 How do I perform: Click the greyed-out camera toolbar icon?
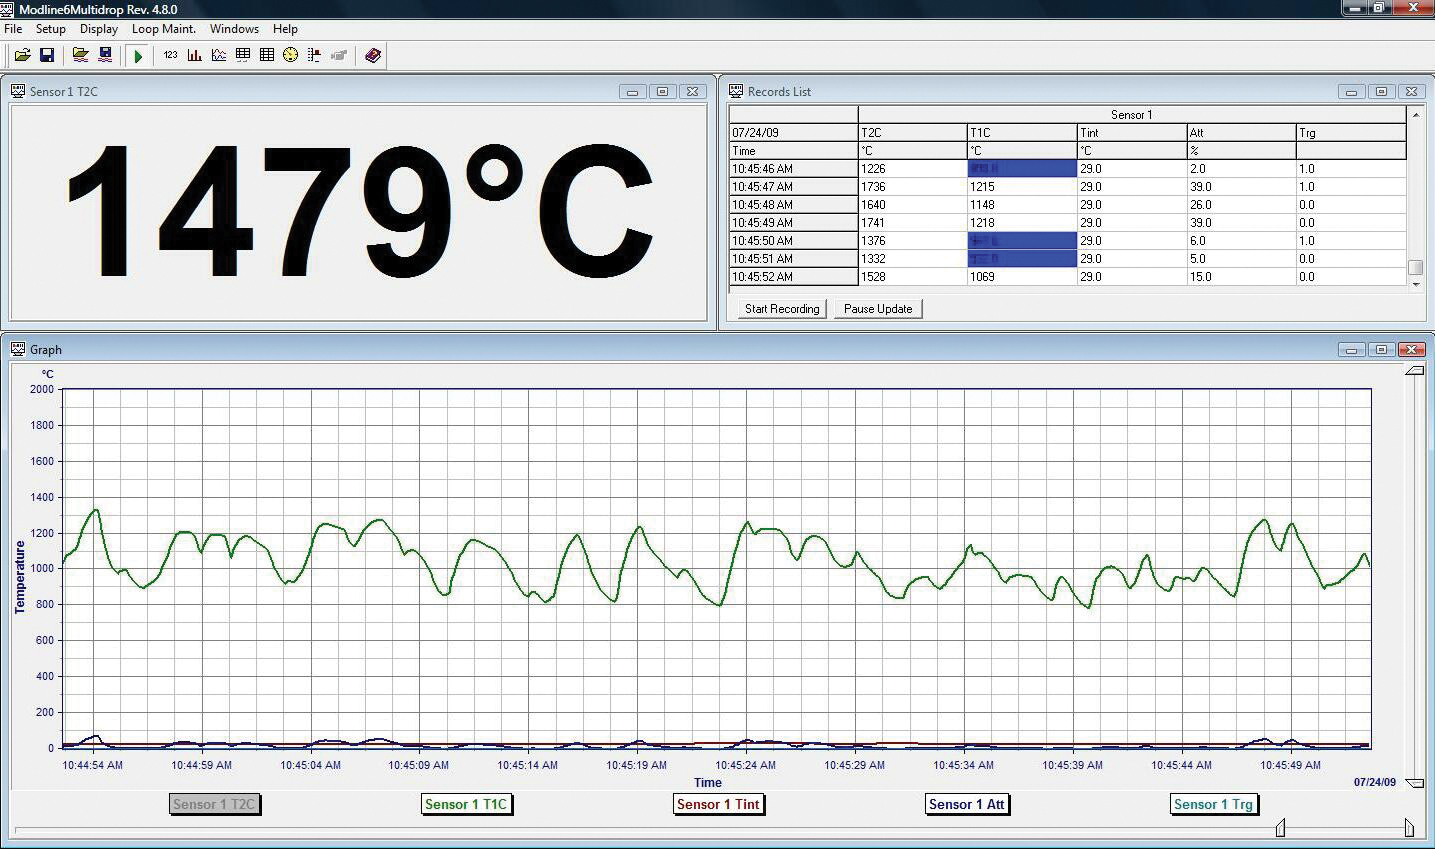(x=339, y=55)
